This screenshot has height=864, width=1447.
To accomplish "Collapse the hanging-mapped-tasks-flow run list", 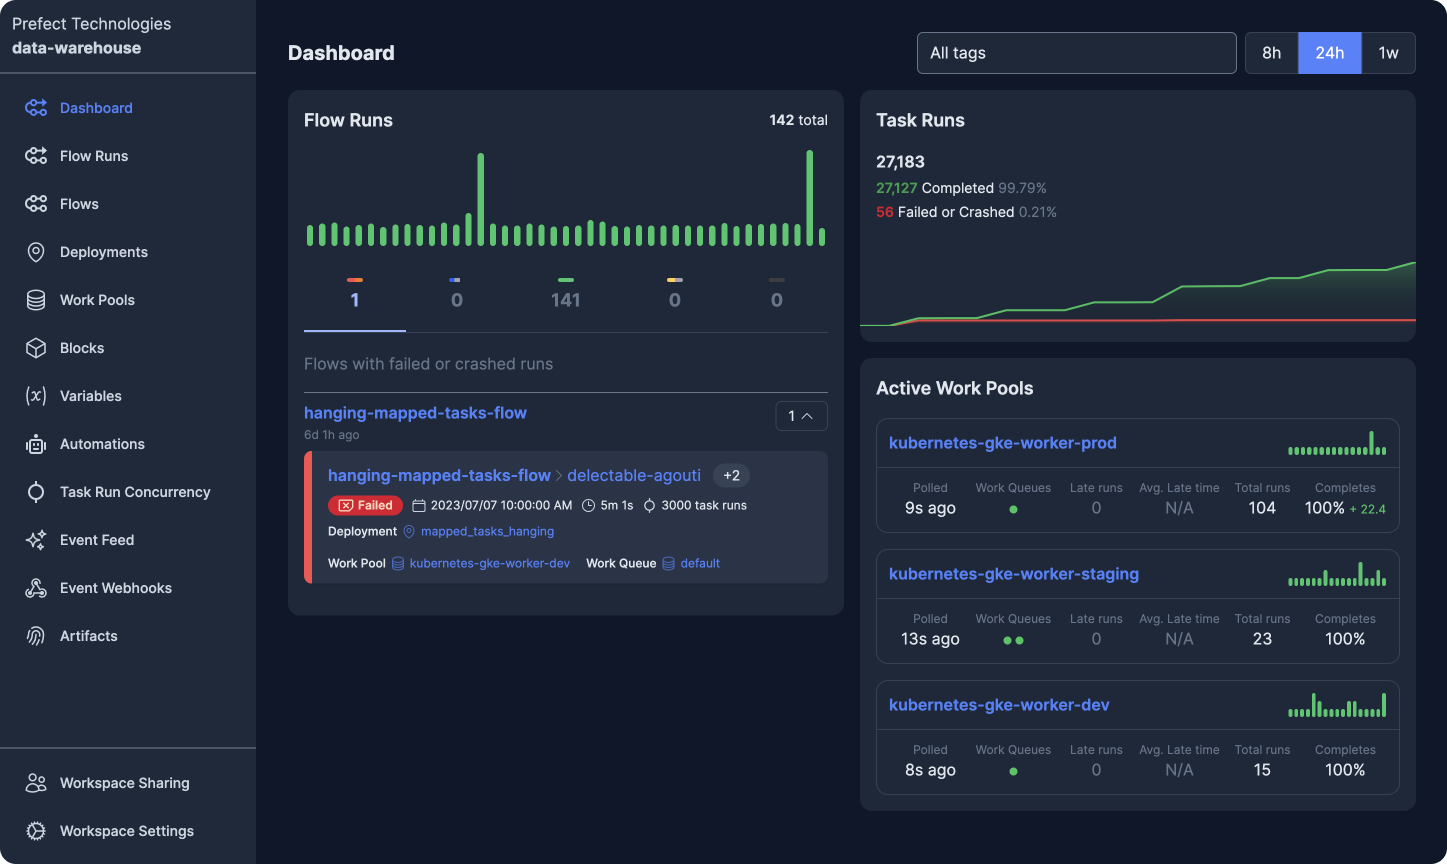I will click(801, 416).
